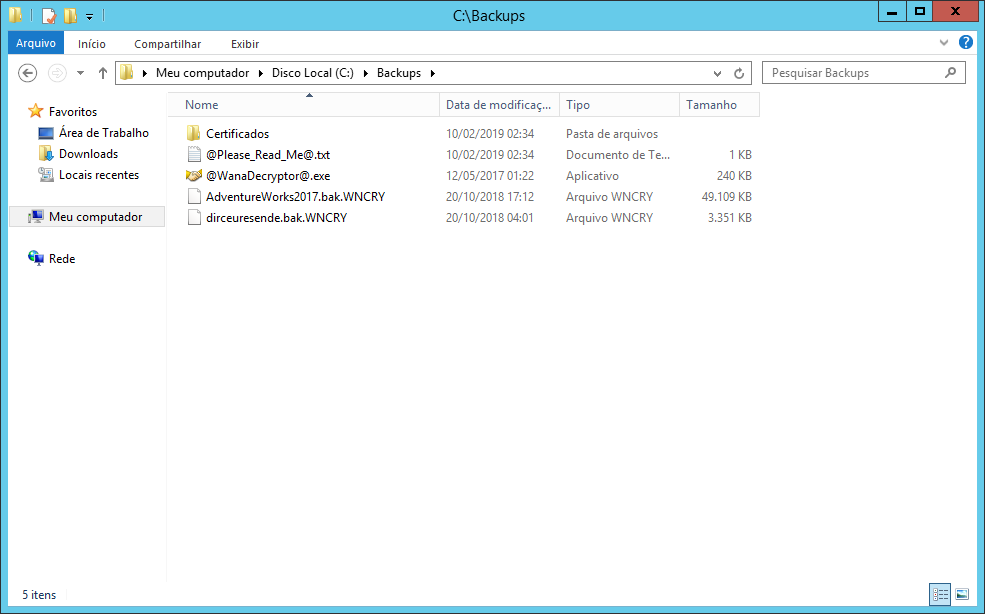Image resolution: width=985 pixels, height=614 pixels.
Task: Click Disco Local (C:) in breadcrumb
Action: [312, 73]
